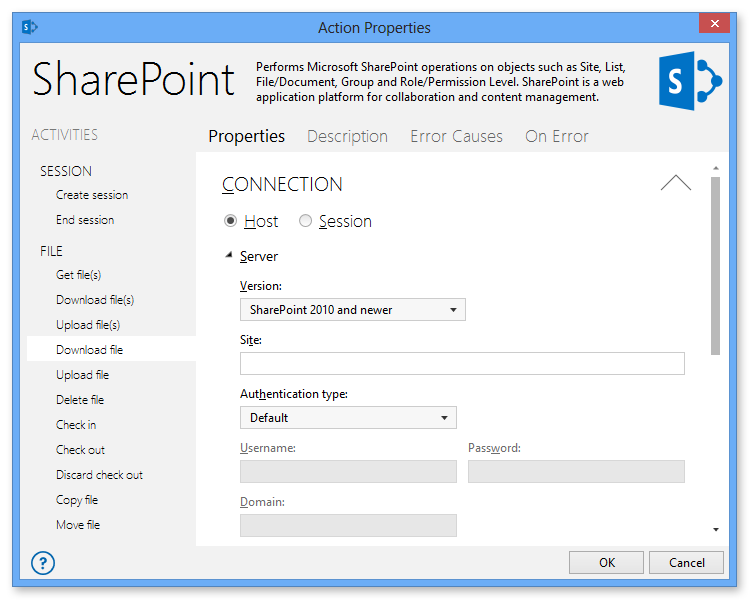Switch to the Error Causes tab
This screenshot has width=756, height=603.
tap(456, 136)
